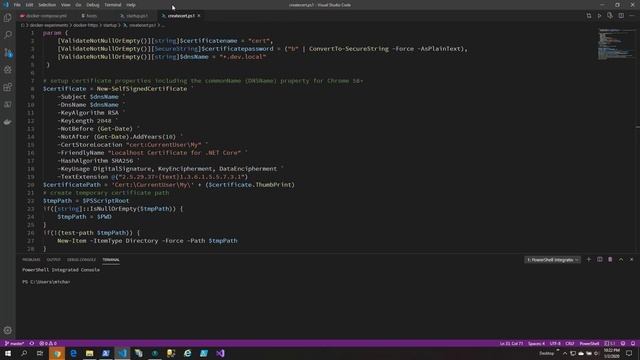
Task: Open the Go menu
Action: [x=78, y=5]
